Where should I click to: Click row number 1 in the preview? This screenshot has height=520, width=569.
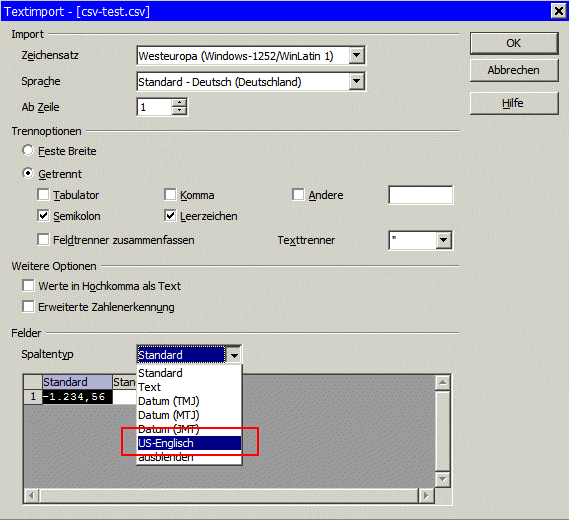[33, 397]
